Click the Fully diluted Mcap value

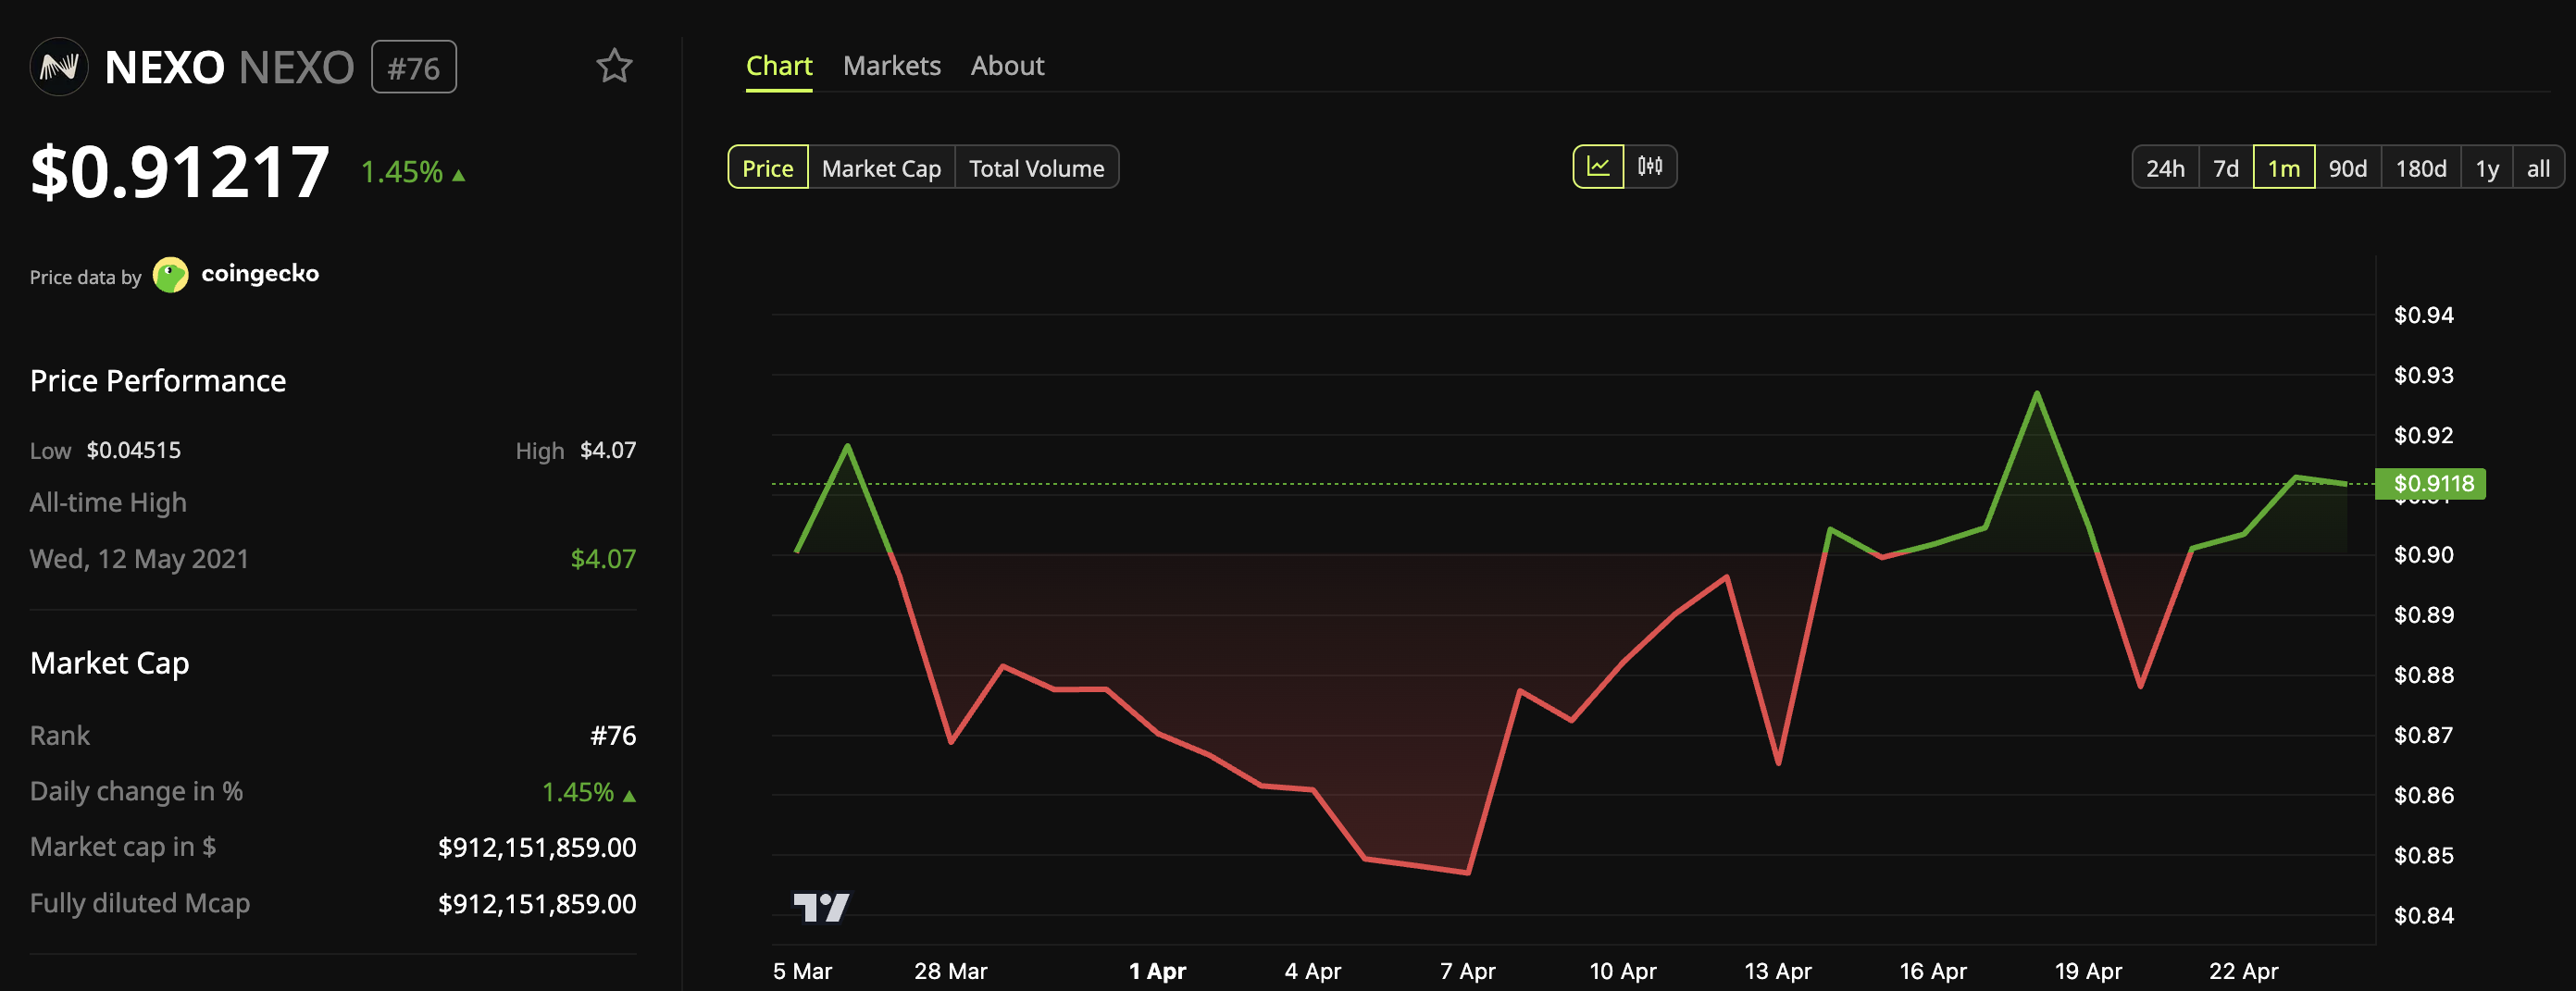click(x=537, y=904)
